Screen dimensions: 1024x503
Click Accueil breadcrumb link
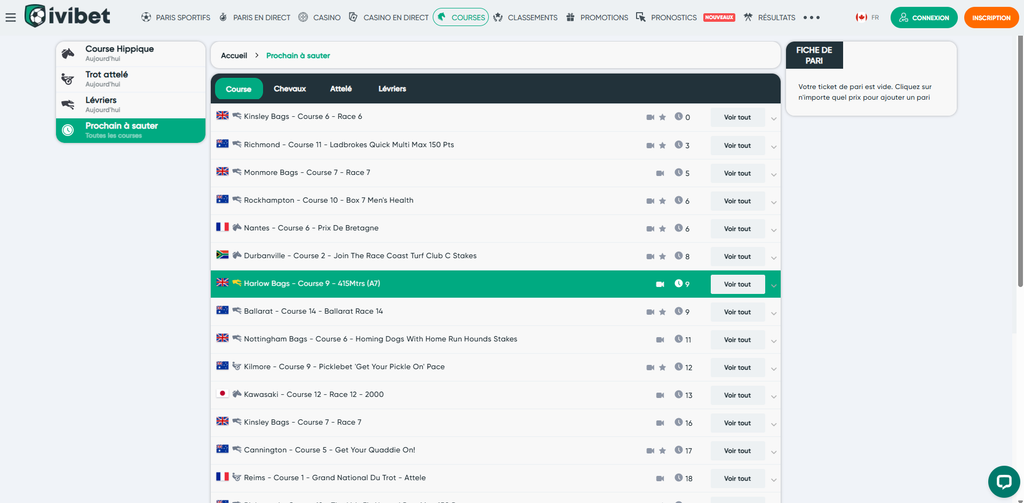pyautogui.click(x=234, y=56)
